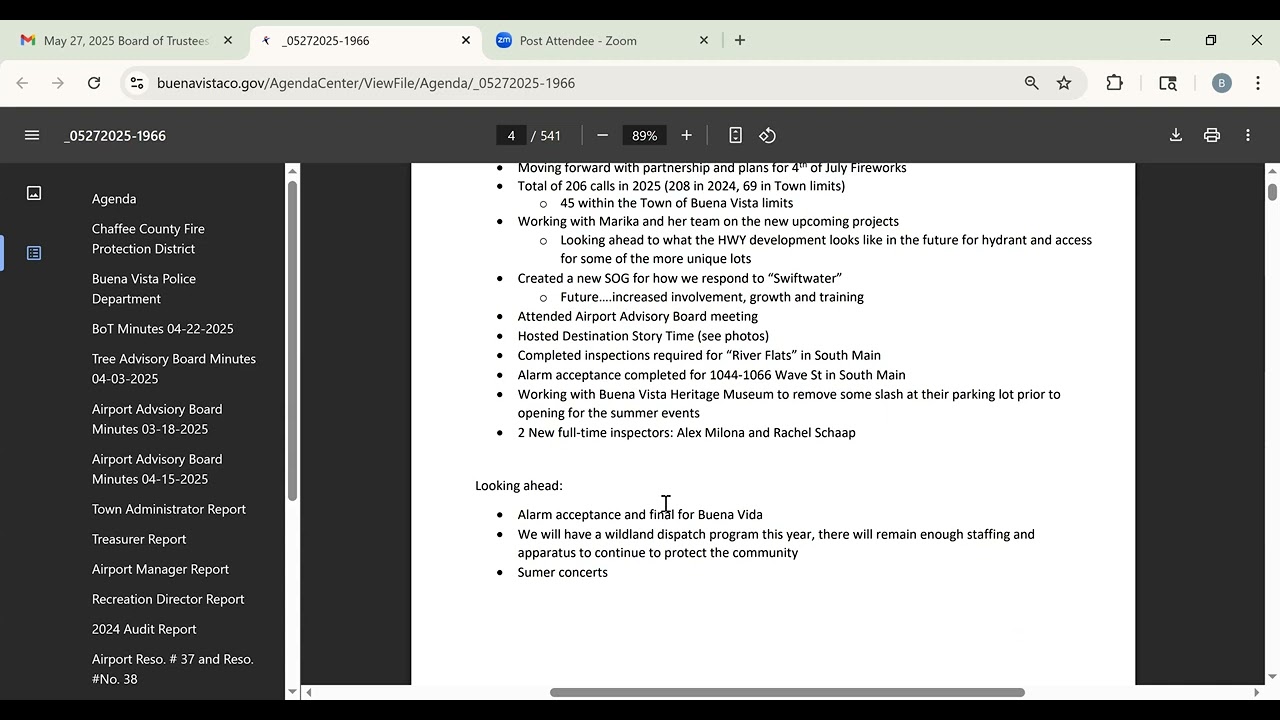Open Treasurer Report outline entry

coord(139,539)
